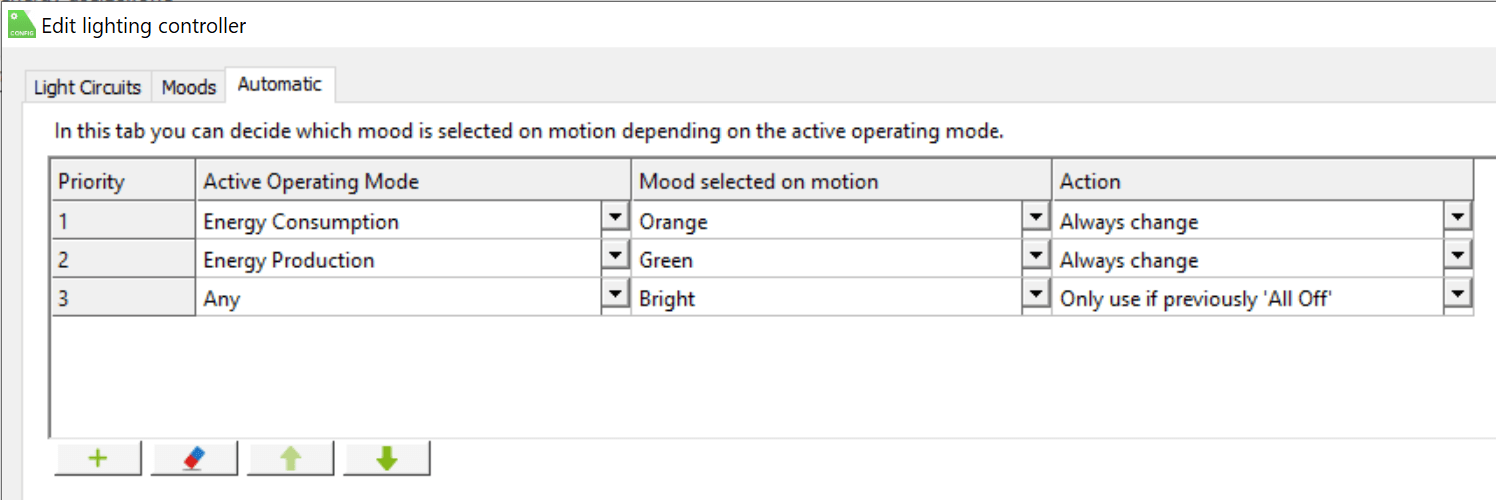Viewport: 1496px width, 500px height.
Task: Switch to the Light Circuits tab
Action: pos(87,87)
